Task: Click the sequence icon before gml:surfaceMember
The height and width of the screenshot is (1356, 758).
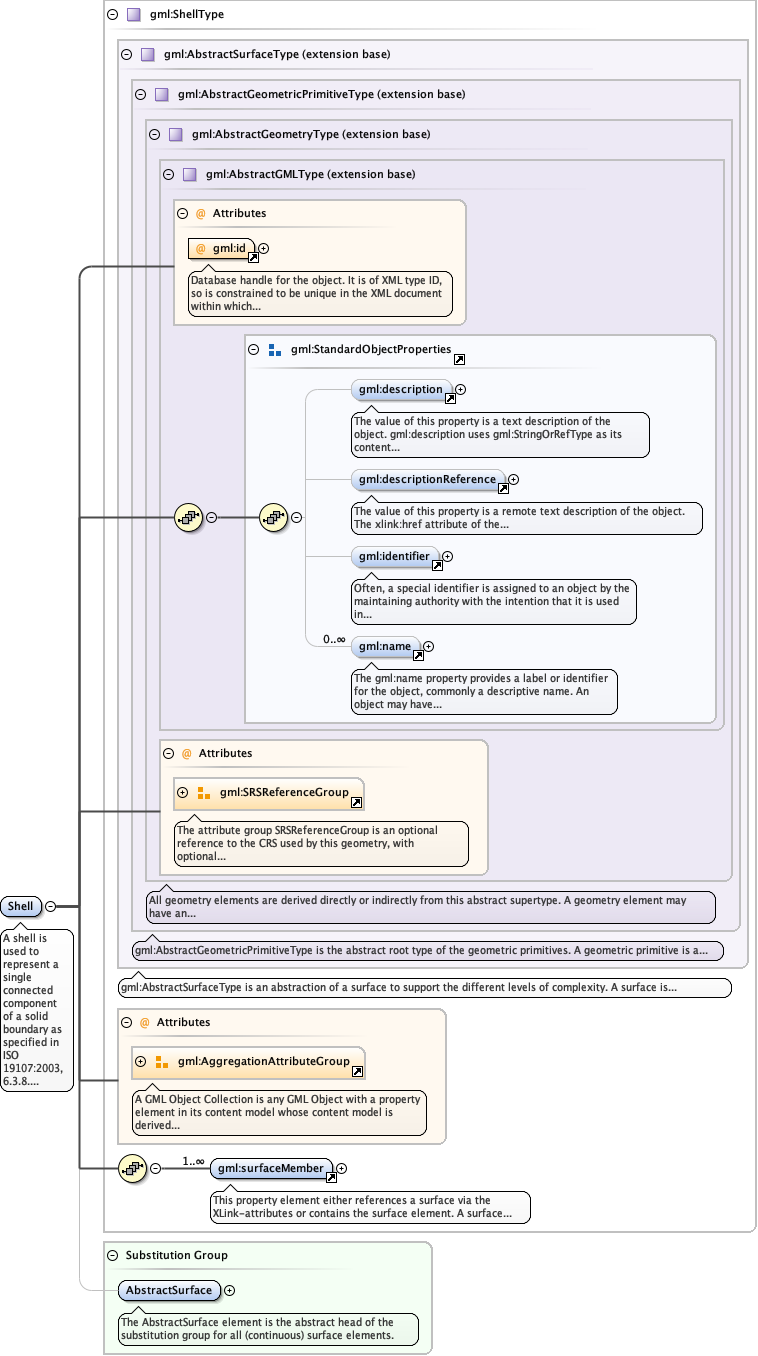Action: coord(133,1168)
